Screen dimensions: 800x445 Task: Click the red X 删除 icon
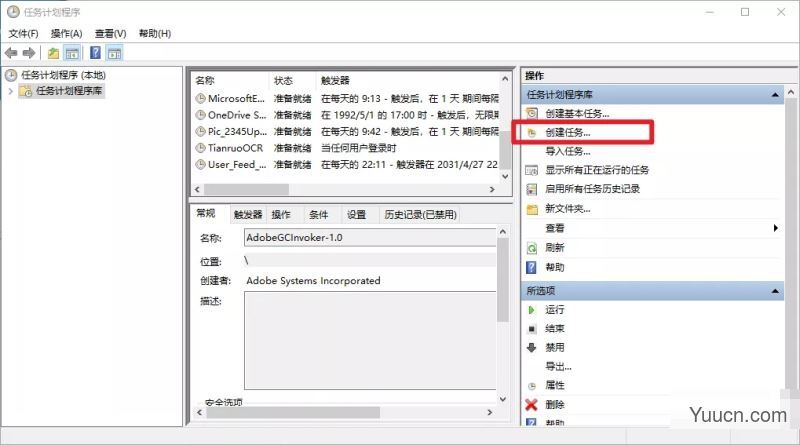(x=531, y=405)
